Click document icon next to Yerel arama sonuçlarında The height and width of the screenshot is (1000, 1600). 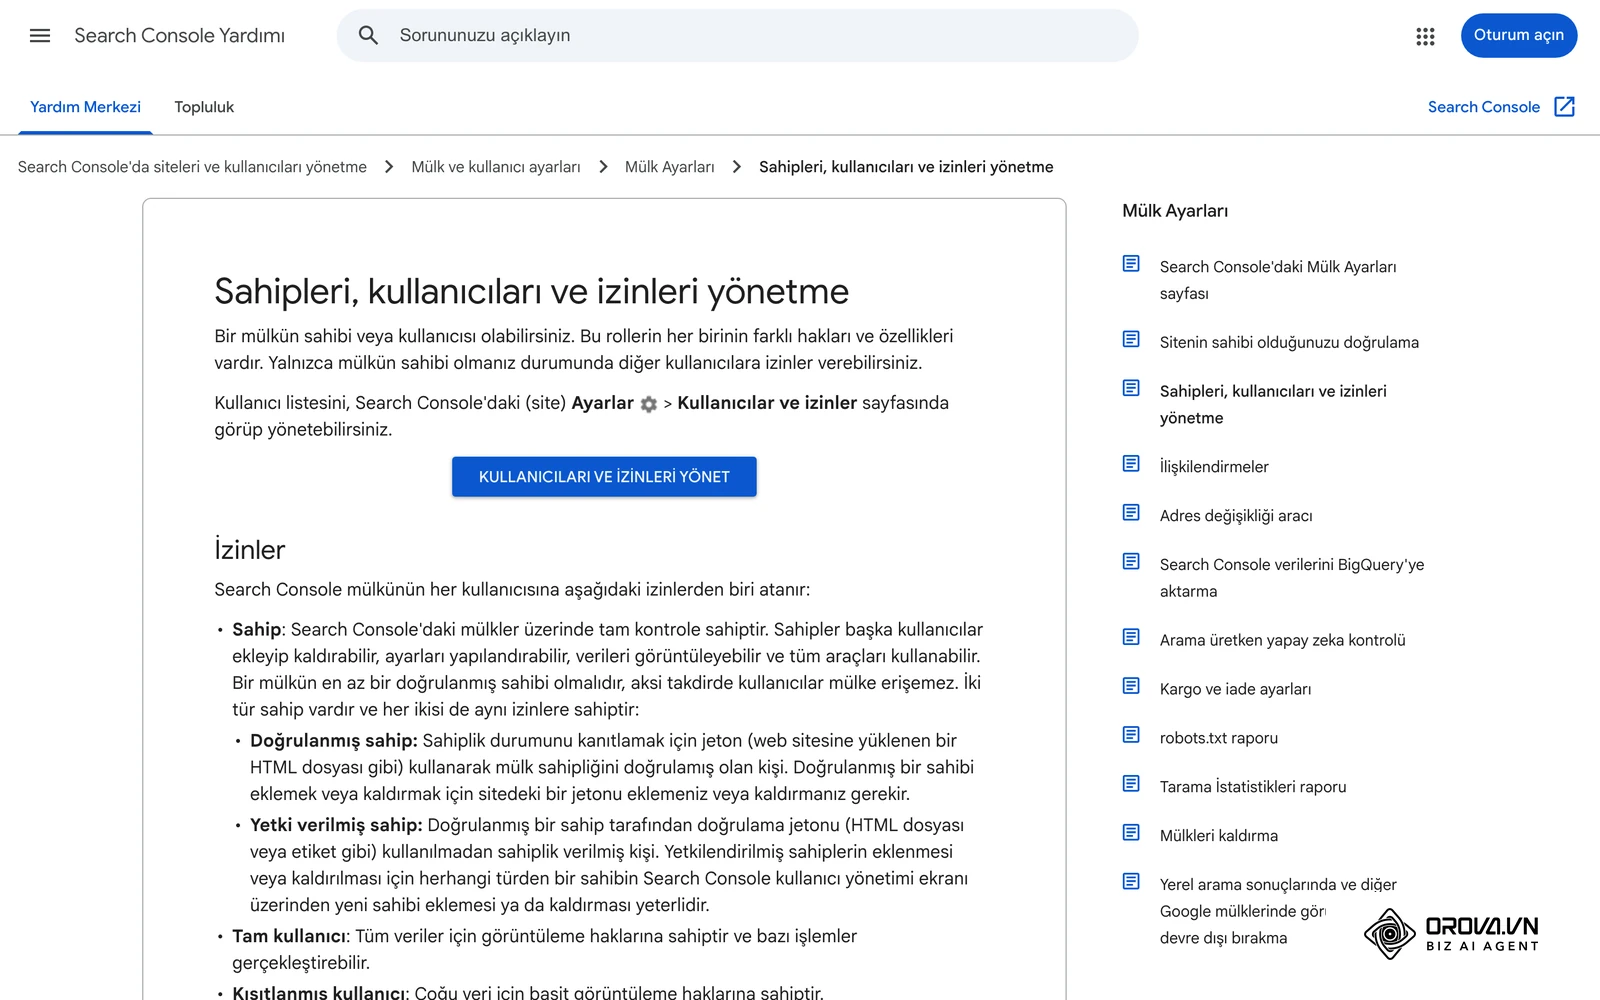[x=1131, y=881]
